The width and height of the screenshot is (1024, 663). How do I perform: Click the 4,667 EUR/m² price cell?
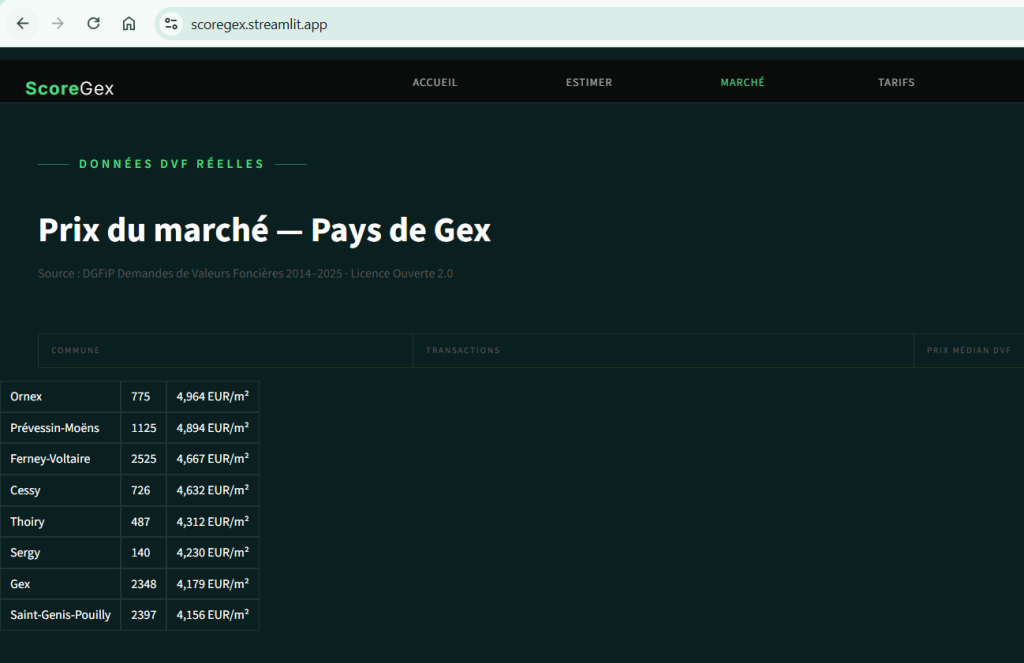[213, 459]
